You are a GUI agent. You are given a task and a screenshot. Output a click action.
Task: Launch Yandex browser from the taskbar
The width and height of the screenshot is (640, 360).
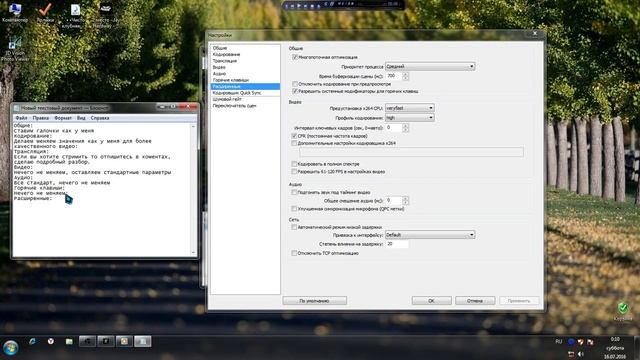click(51, 341)
